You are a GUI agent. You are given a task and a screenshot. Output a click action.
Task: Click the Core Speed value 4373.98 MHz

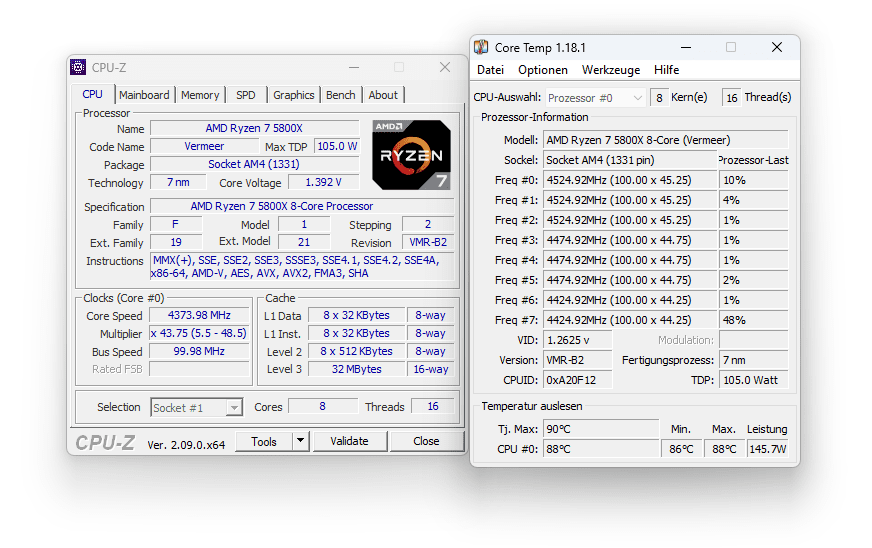199,315
